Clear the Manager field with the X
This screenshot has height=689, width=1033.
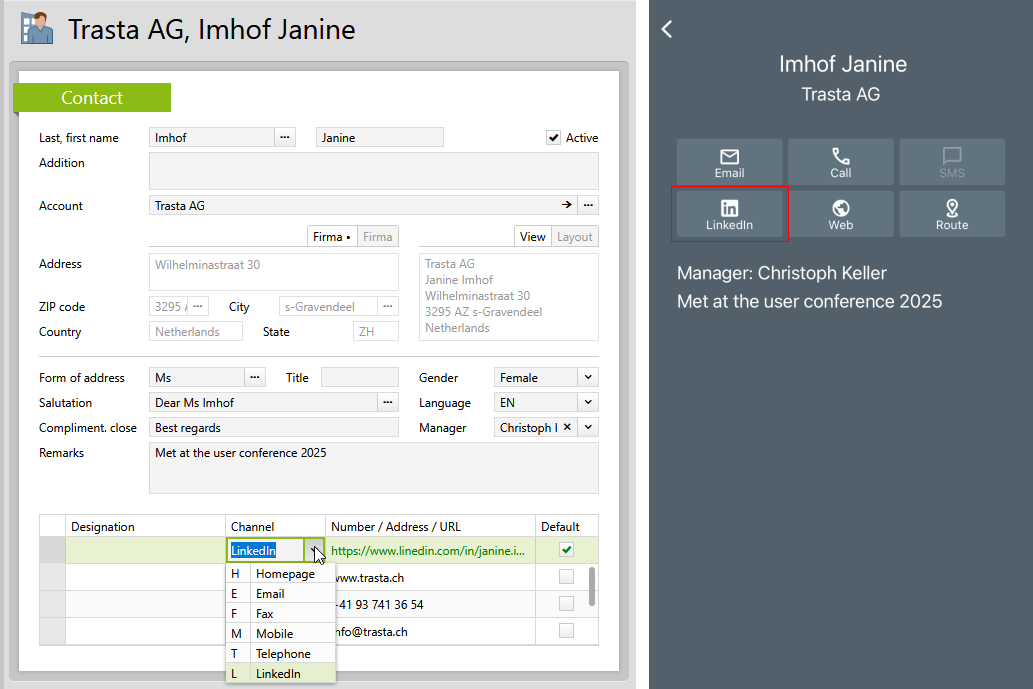point(567,428)
